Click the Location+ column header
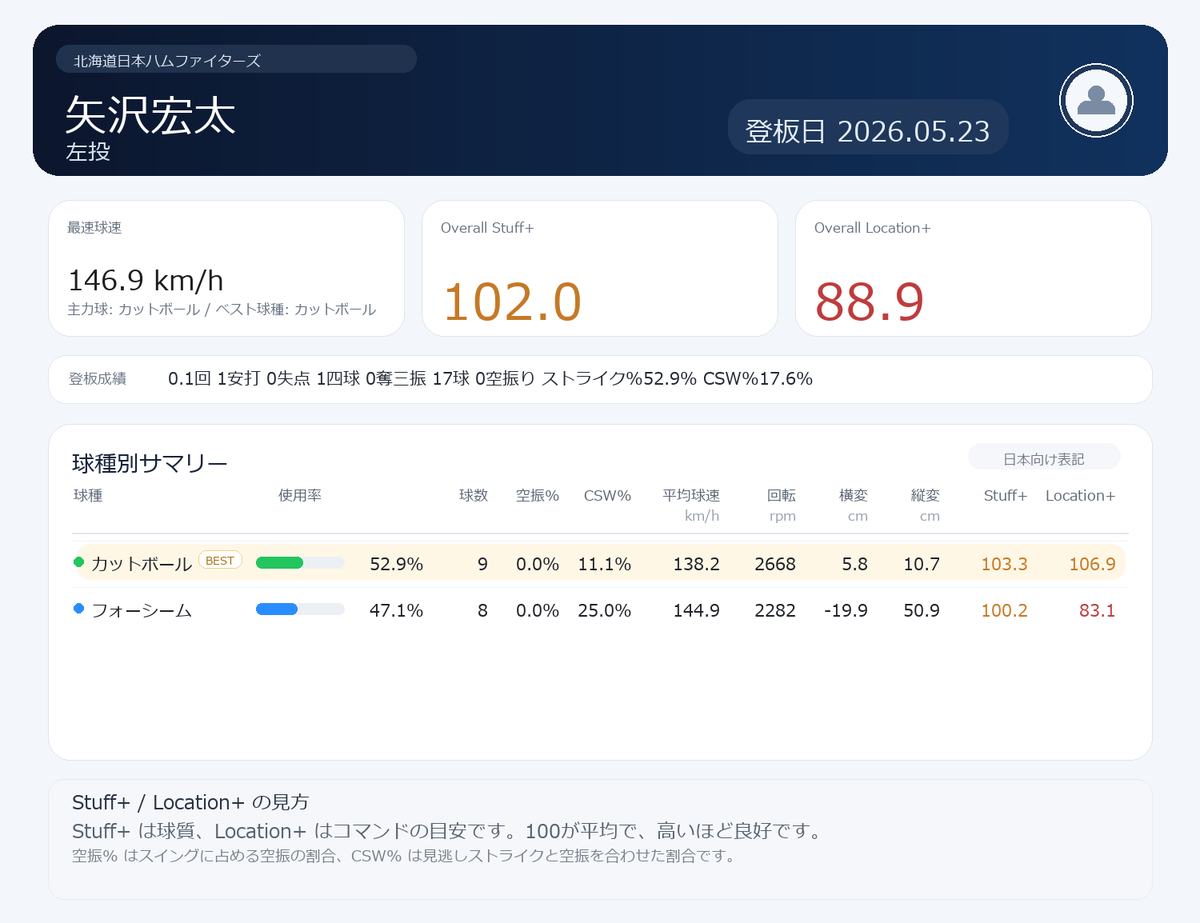This screenshot has width=1200, height=923. [x=1080, y=496]
